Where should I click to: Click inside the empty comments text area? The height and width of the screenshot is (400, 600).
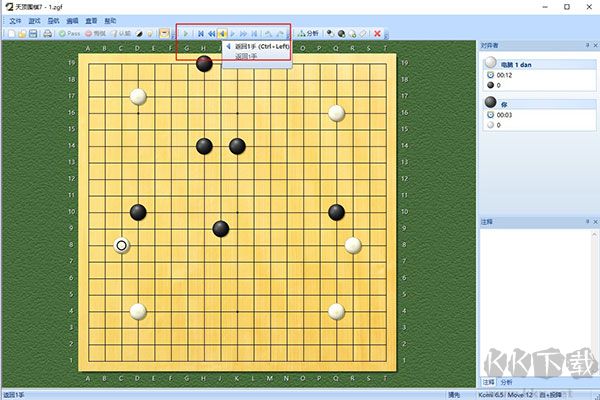[536, 302]
